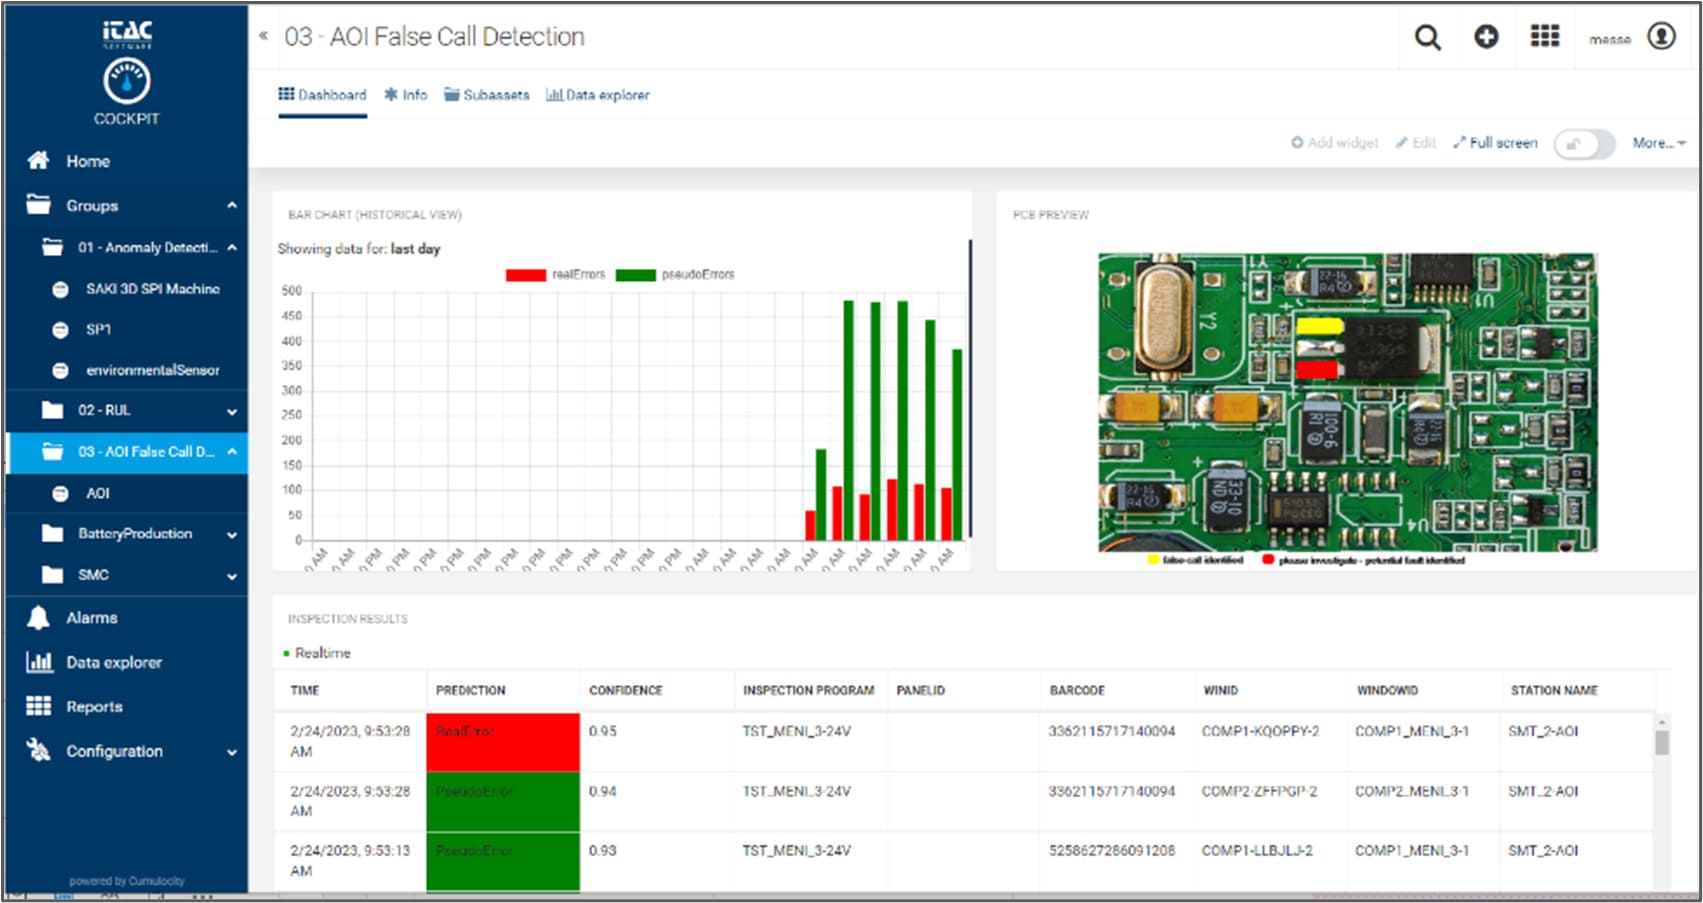The width and height of the screenshot is (1703, 903).
Task: Enable Full screen mode
Action: [1496, 143]
